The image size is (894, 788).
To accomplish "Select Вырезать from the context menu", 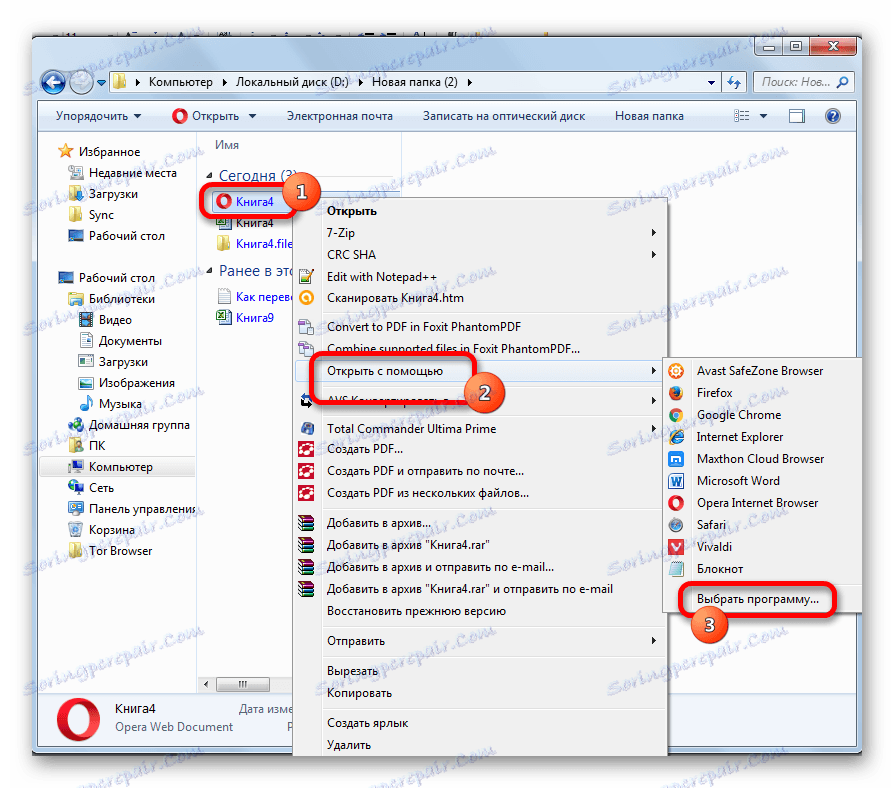I will tap(350, 670).
